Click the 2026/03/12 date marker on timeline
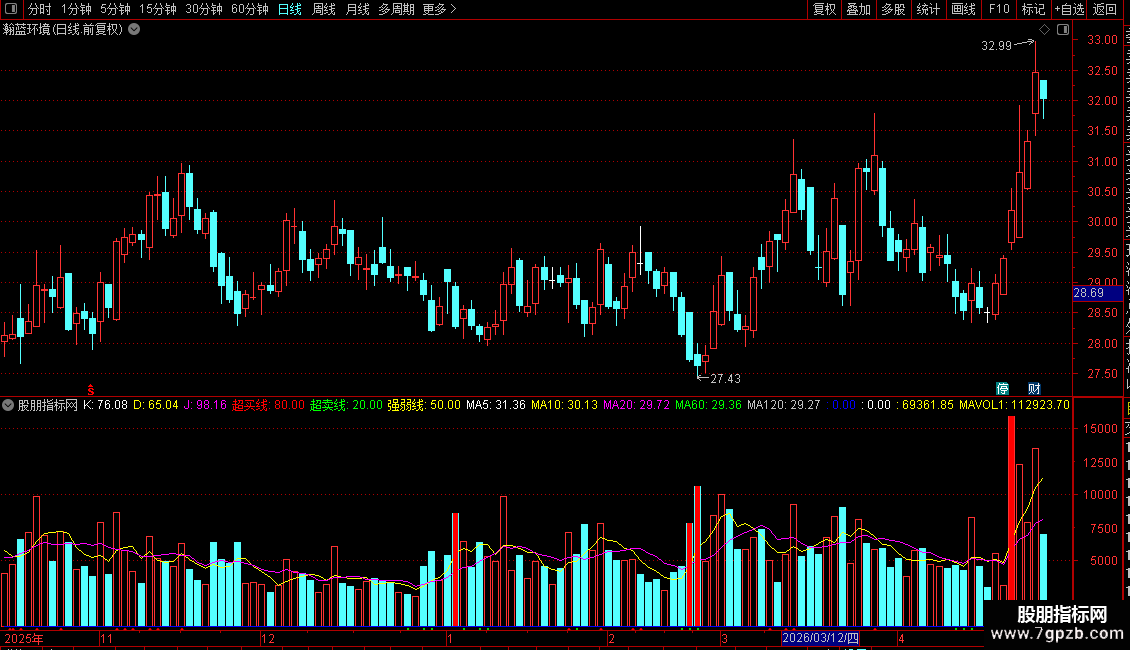1130x650 pixels. pyautogui.click(x=820, y=638)
